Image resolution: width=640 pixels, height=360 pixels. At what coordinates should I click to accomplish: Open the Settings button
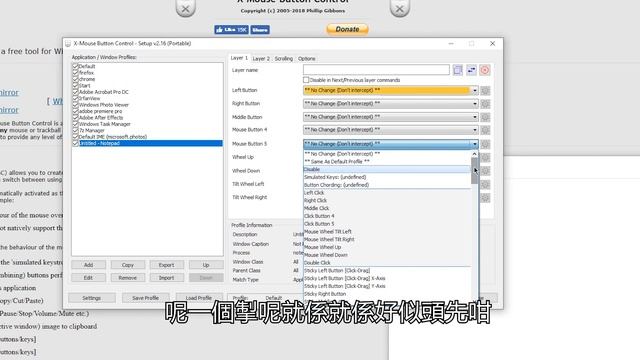(x=92, y=298)
